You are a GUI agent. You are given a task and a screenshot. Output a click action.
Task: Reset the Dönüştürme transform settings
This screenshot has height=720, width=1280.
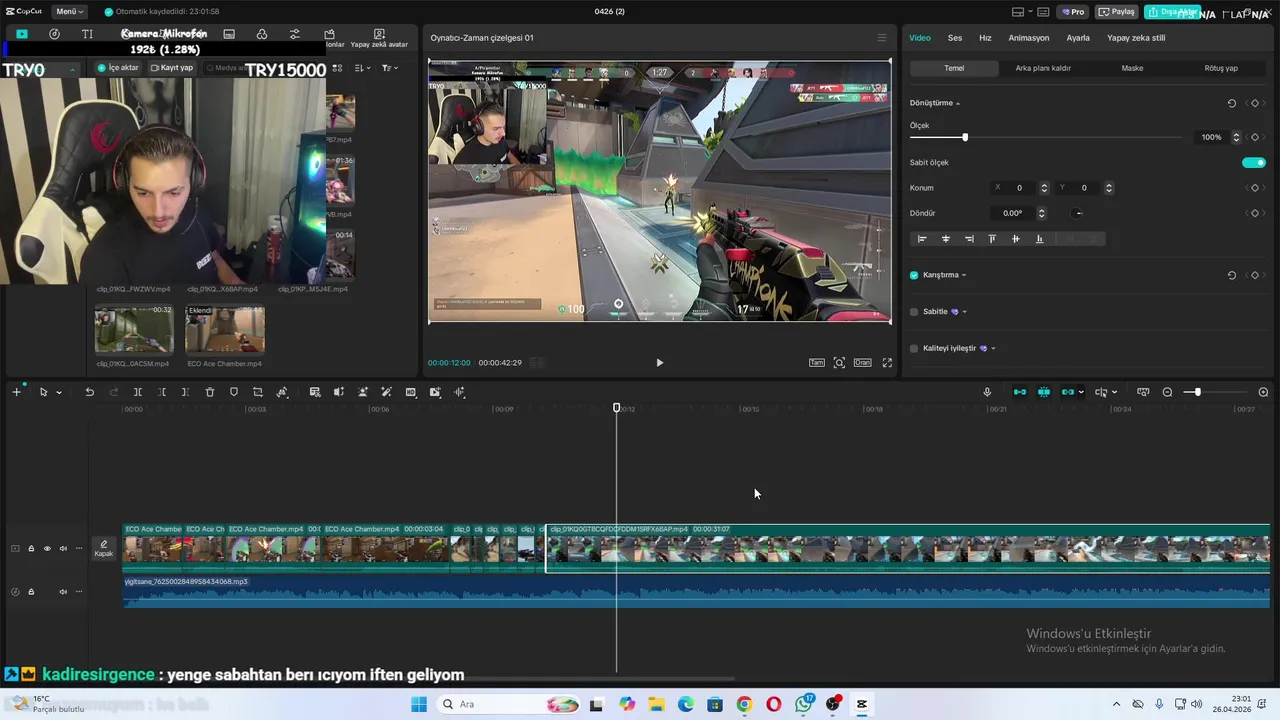(1232, 103)
